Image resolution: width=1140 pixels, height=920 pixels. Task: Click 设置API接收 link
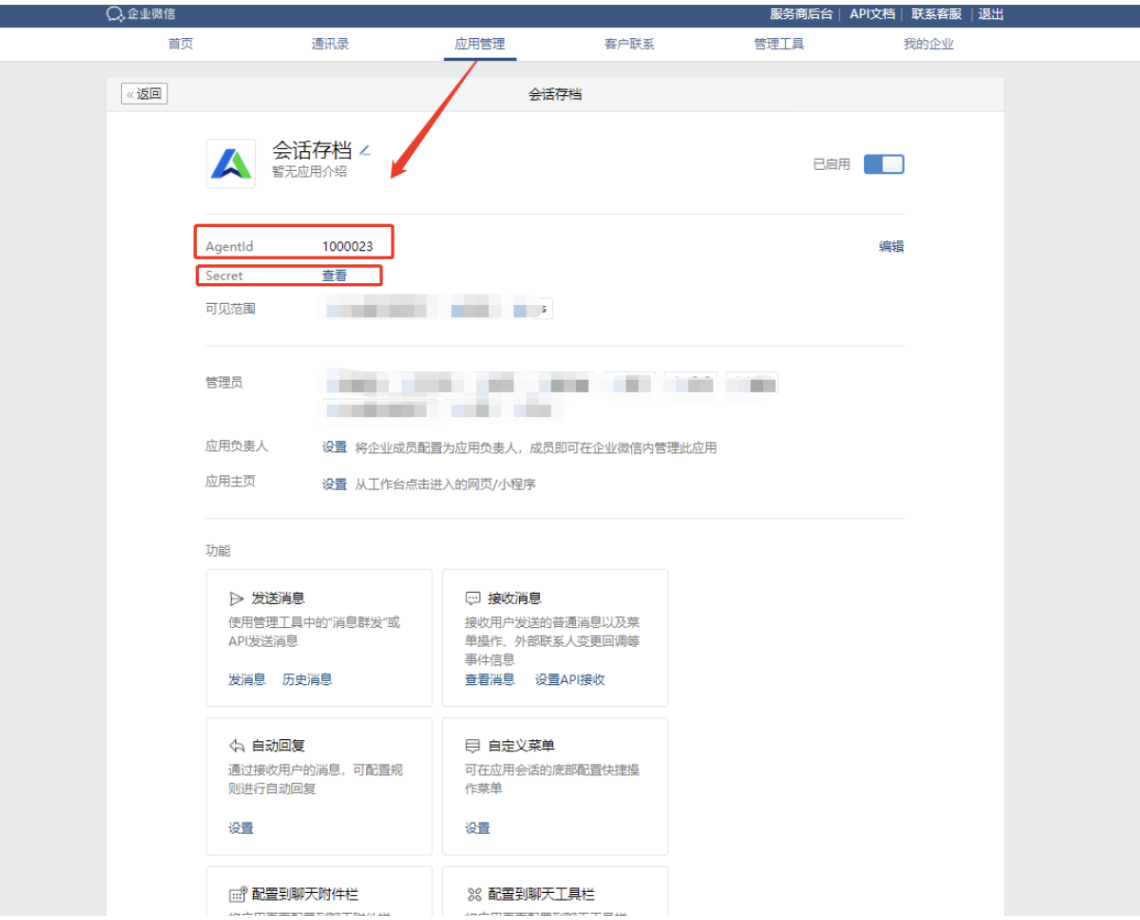coord(570,679)
